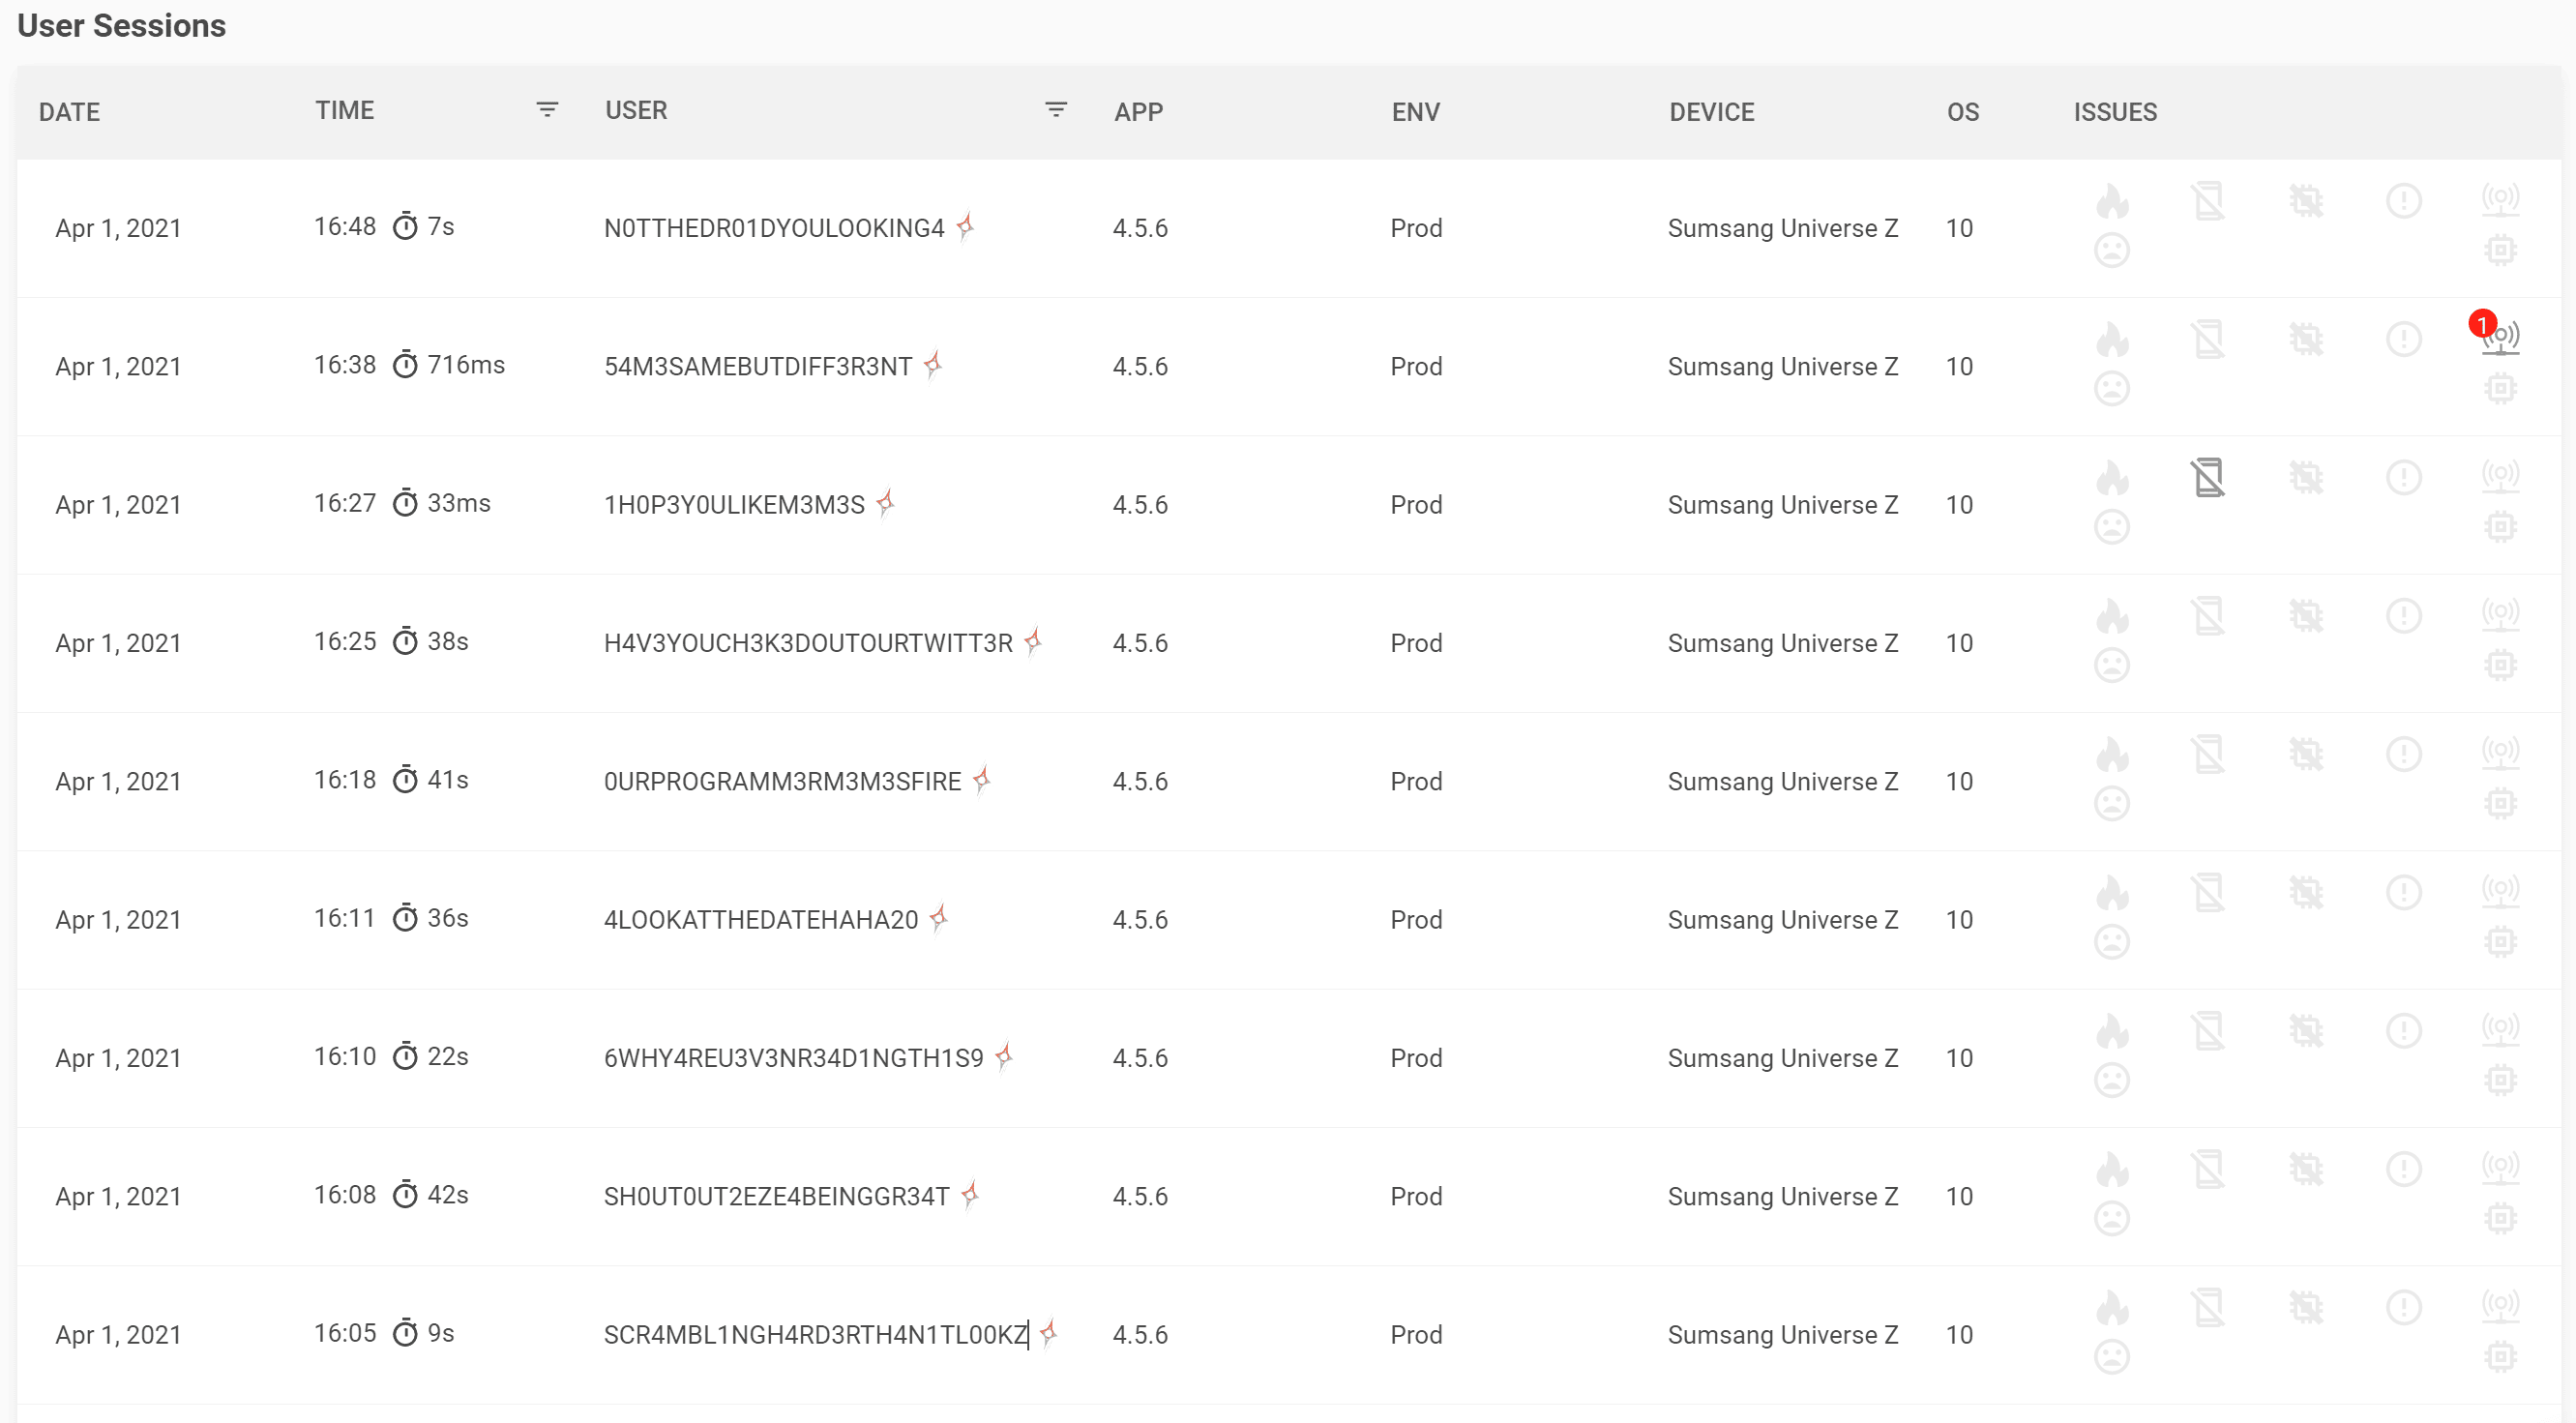2576x1423 pixels.
Task: Select user SH0UT0UT2EZE4BEINGGR34T
Action: [x=776, y=1196]
